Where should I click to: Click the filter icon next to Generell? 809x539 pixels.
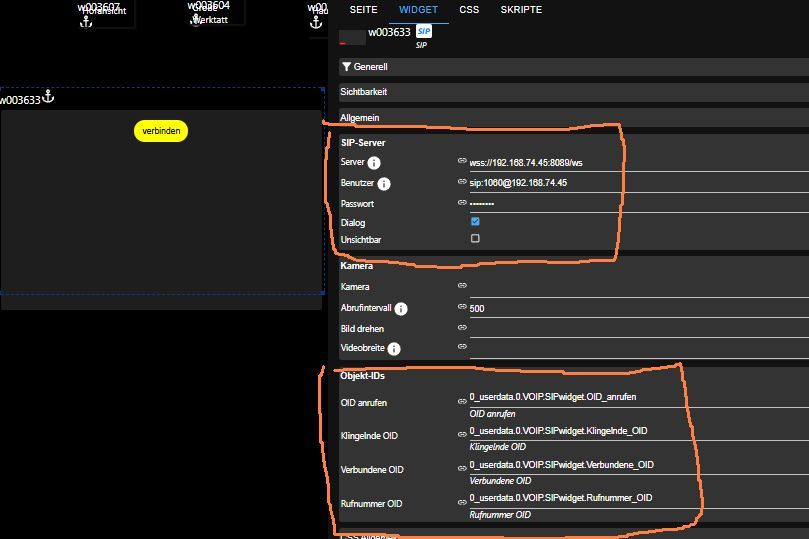(347, 67)
